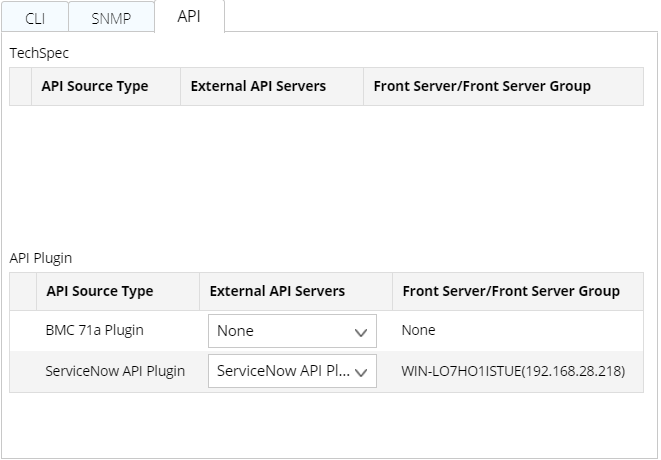Click API Plugin External API Servers header
Screen dimensions: 661x460
click(277, 291)
